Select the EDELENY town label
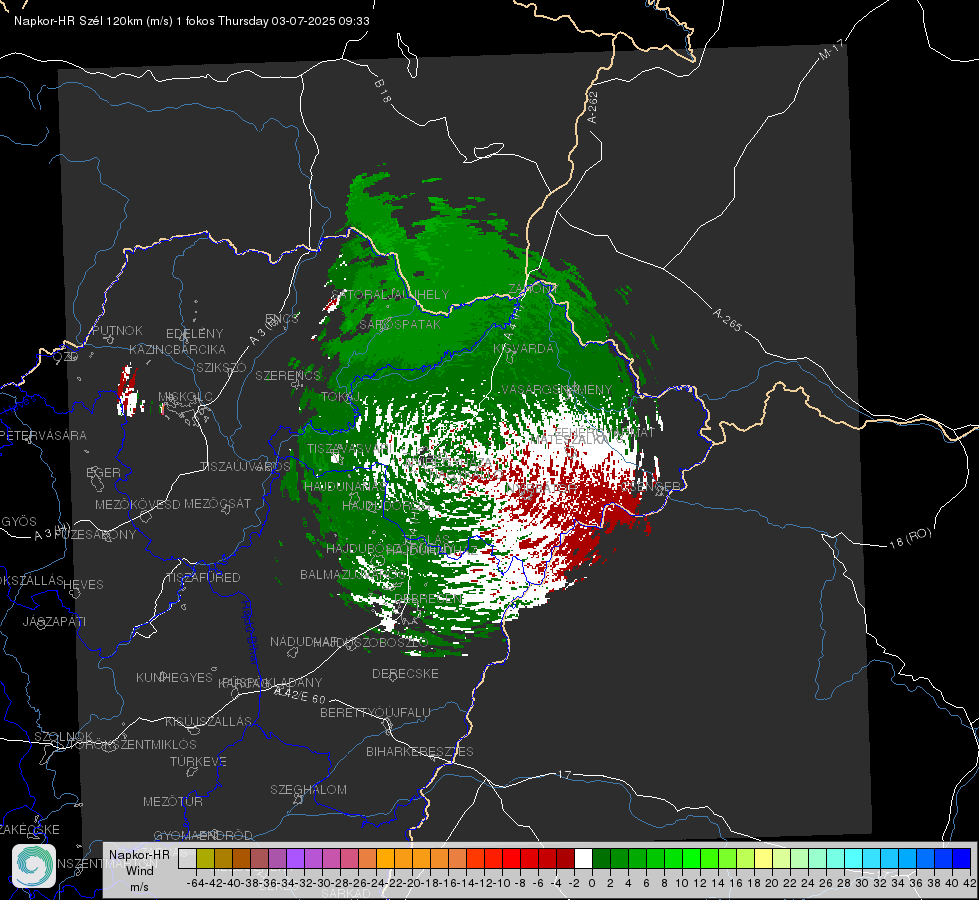The image size is (979, 900). pyautogui.click(x=194, y=334)
